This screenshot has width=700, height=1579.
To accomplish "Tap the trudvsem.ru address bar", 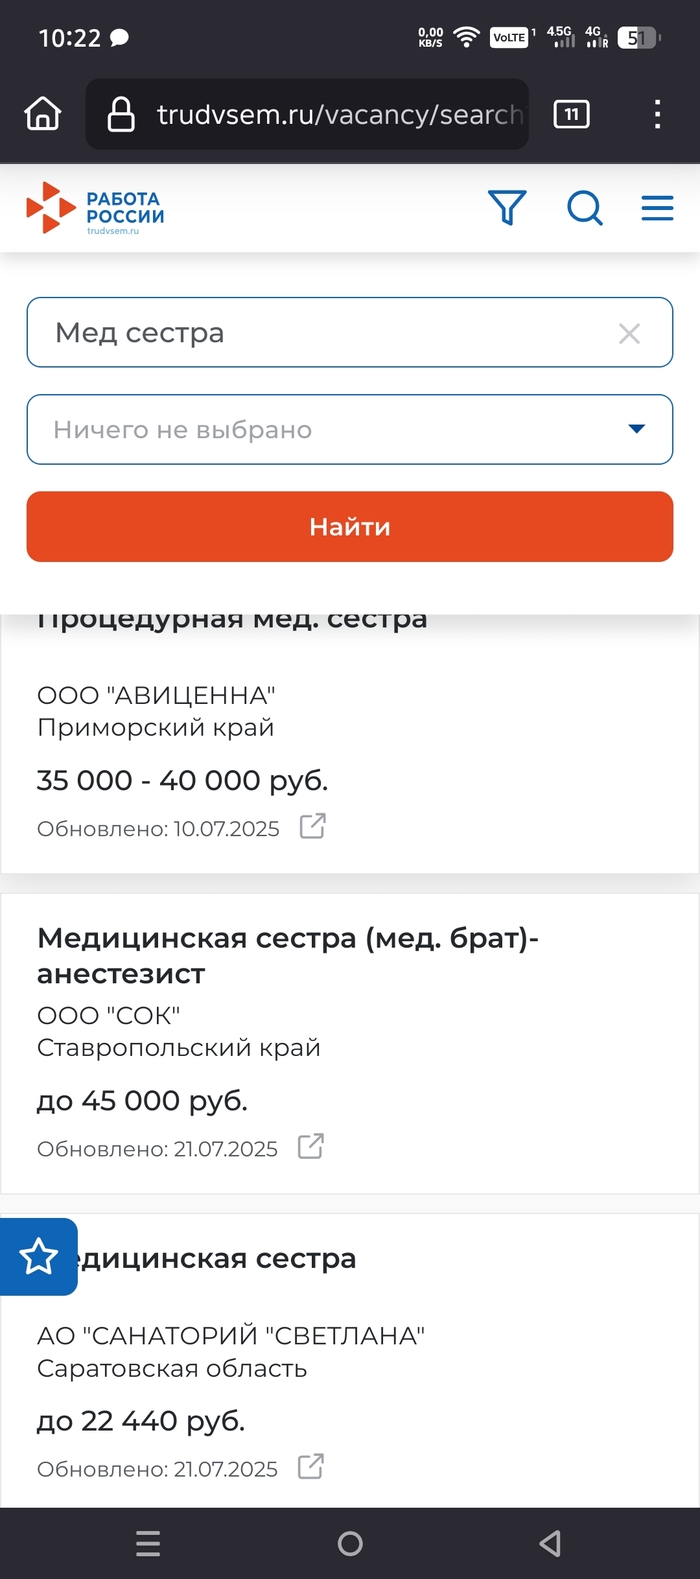I will click(320, 115).
